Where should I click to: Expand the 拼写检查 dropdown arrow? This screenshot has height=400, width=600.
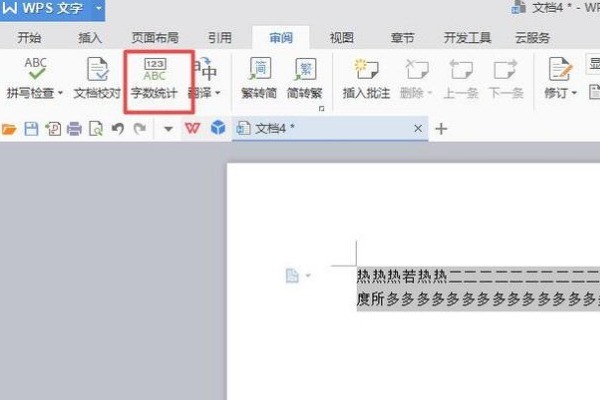tap(60, 93)
